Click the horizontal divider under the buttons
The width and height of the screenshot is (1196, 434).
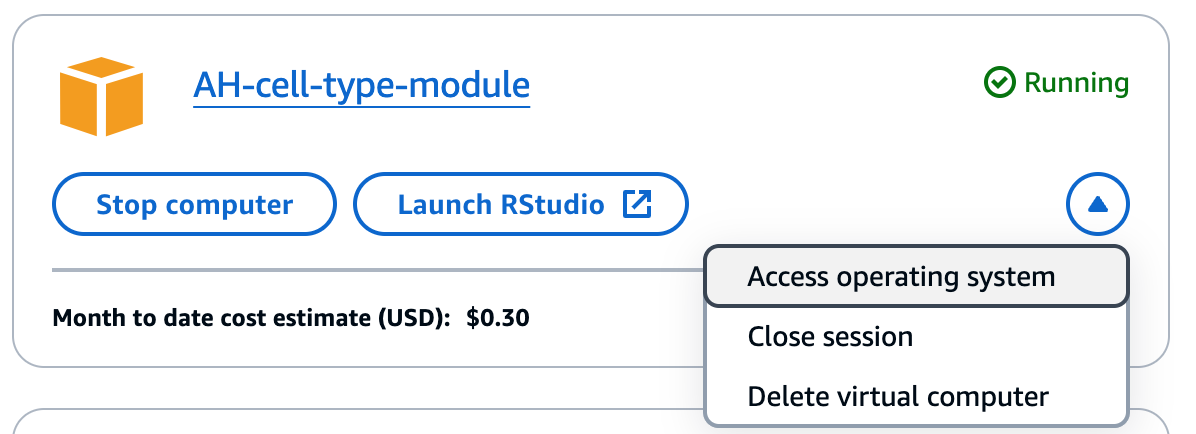pyautogui.click(x=378, y=270)
